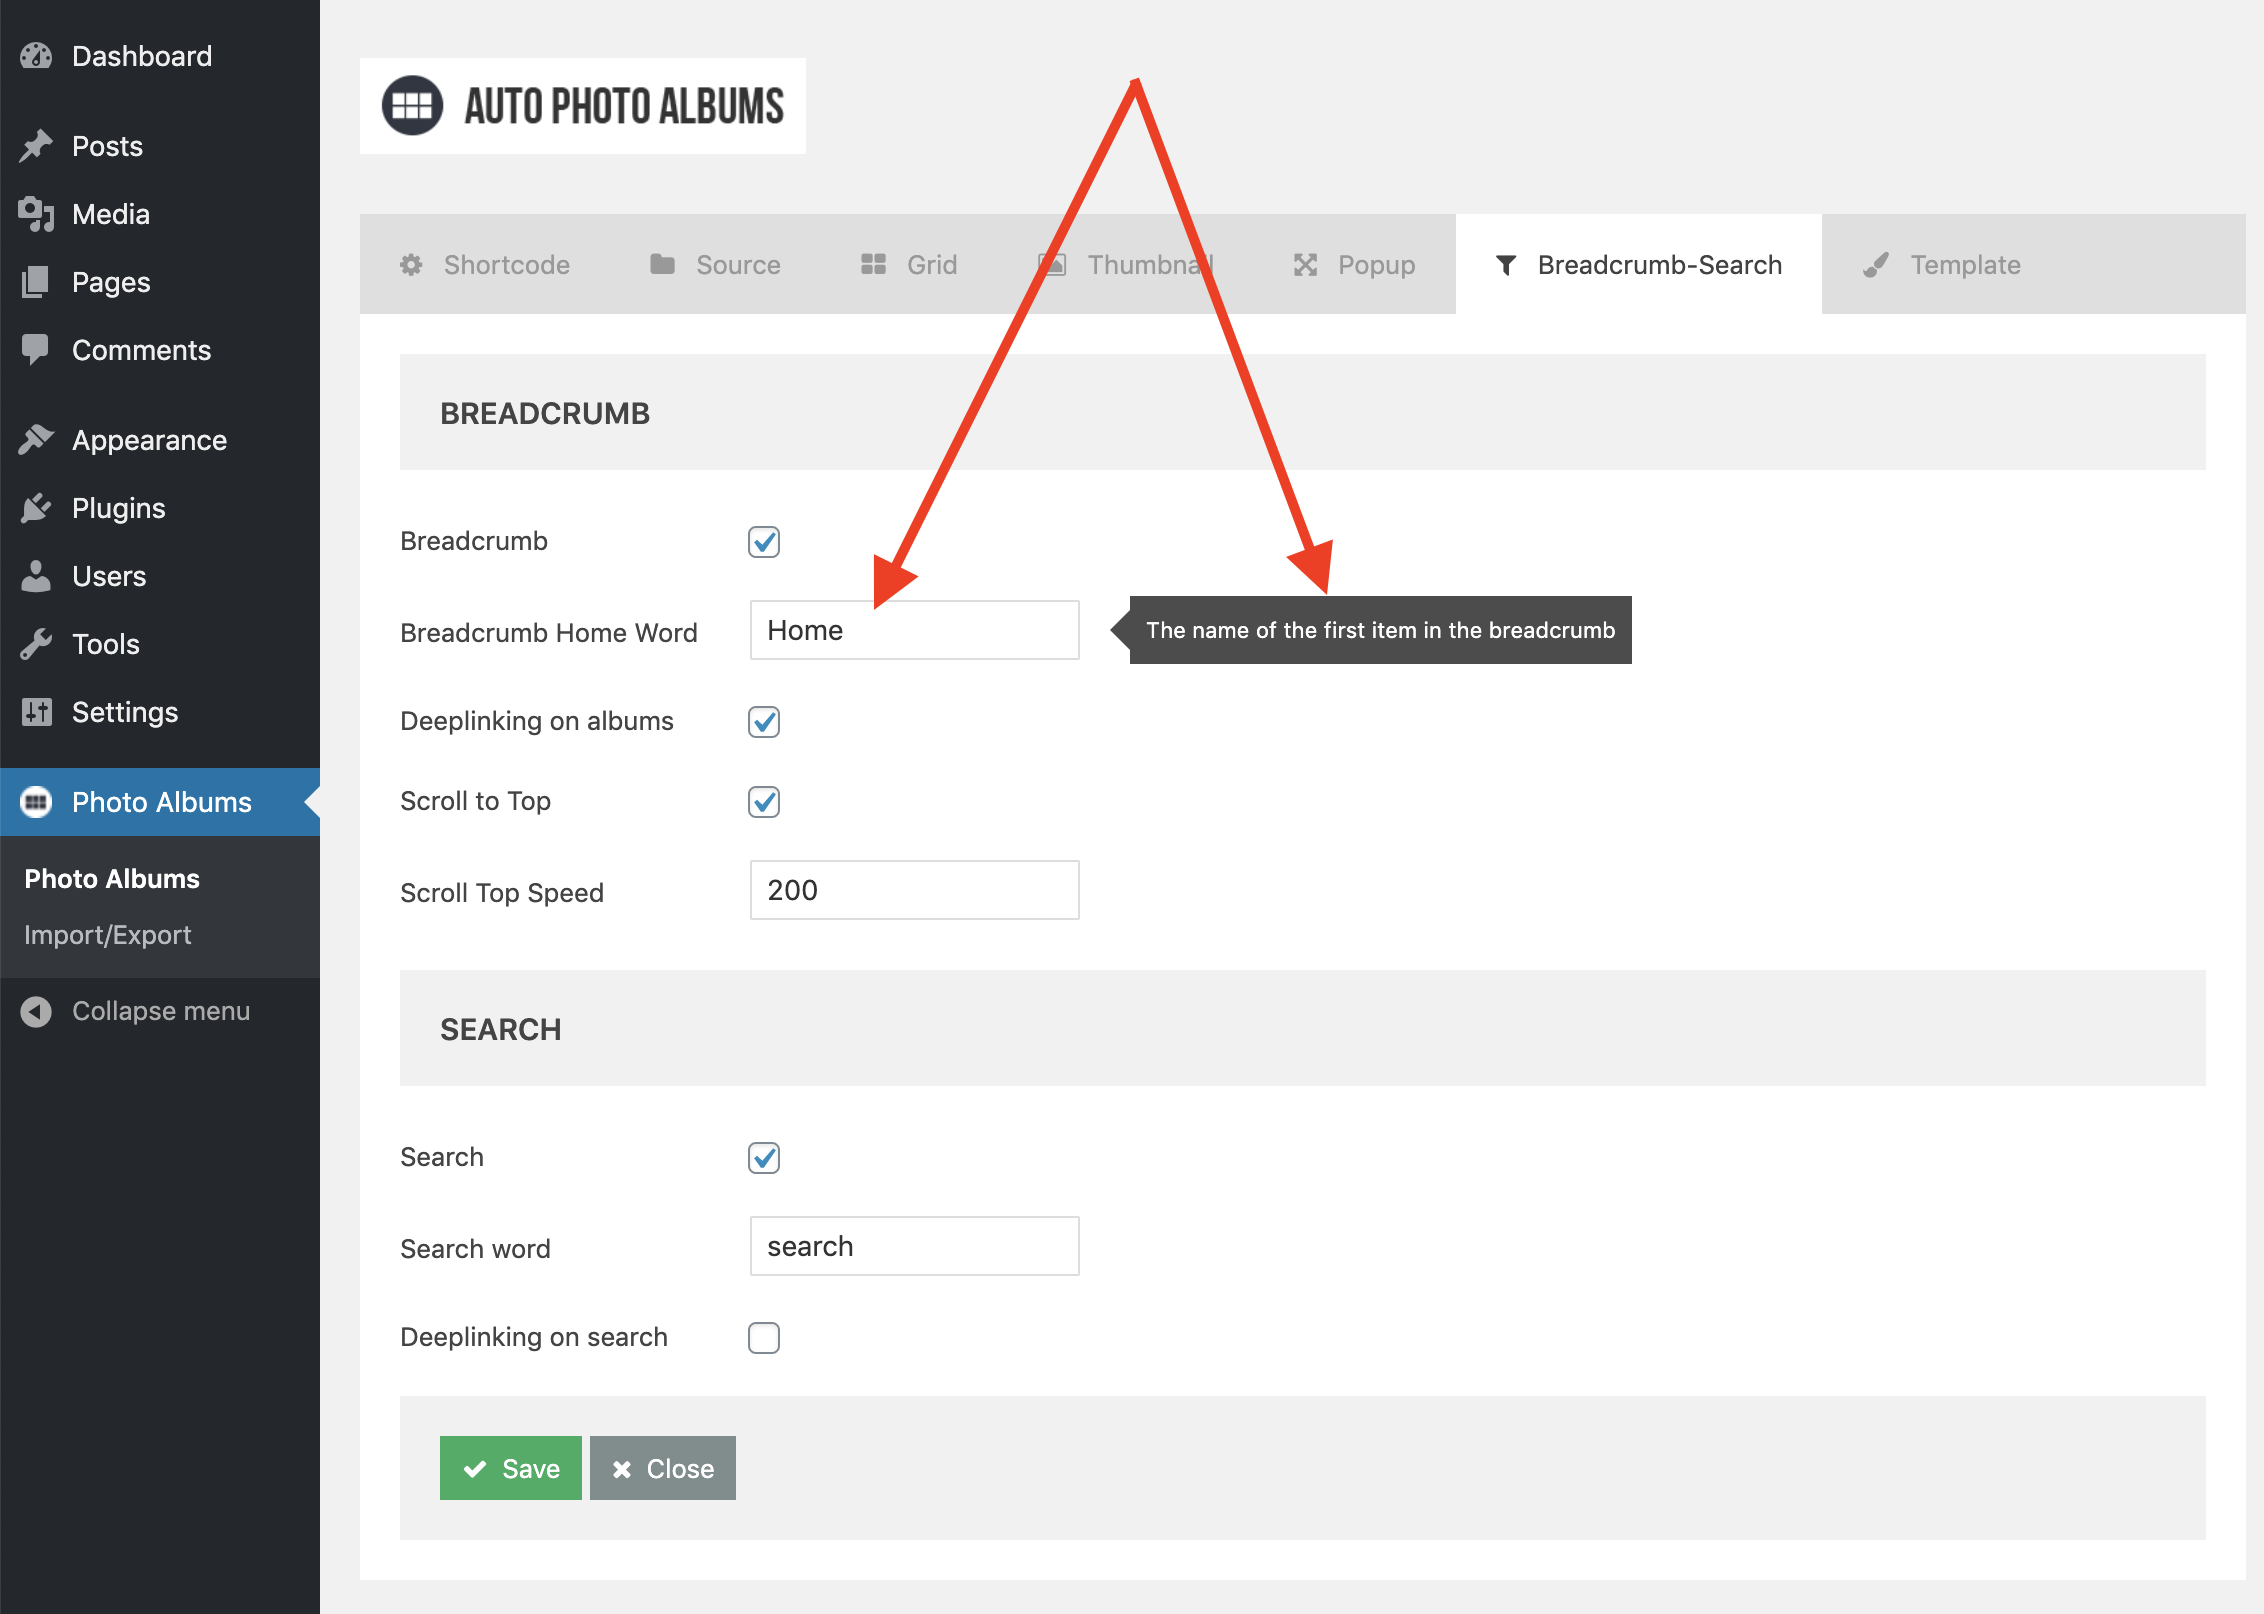2264x1614 pixels.
Task: Uncheck Deeplinking on albums
Action: pyautogui.click(x=764, y=722)
